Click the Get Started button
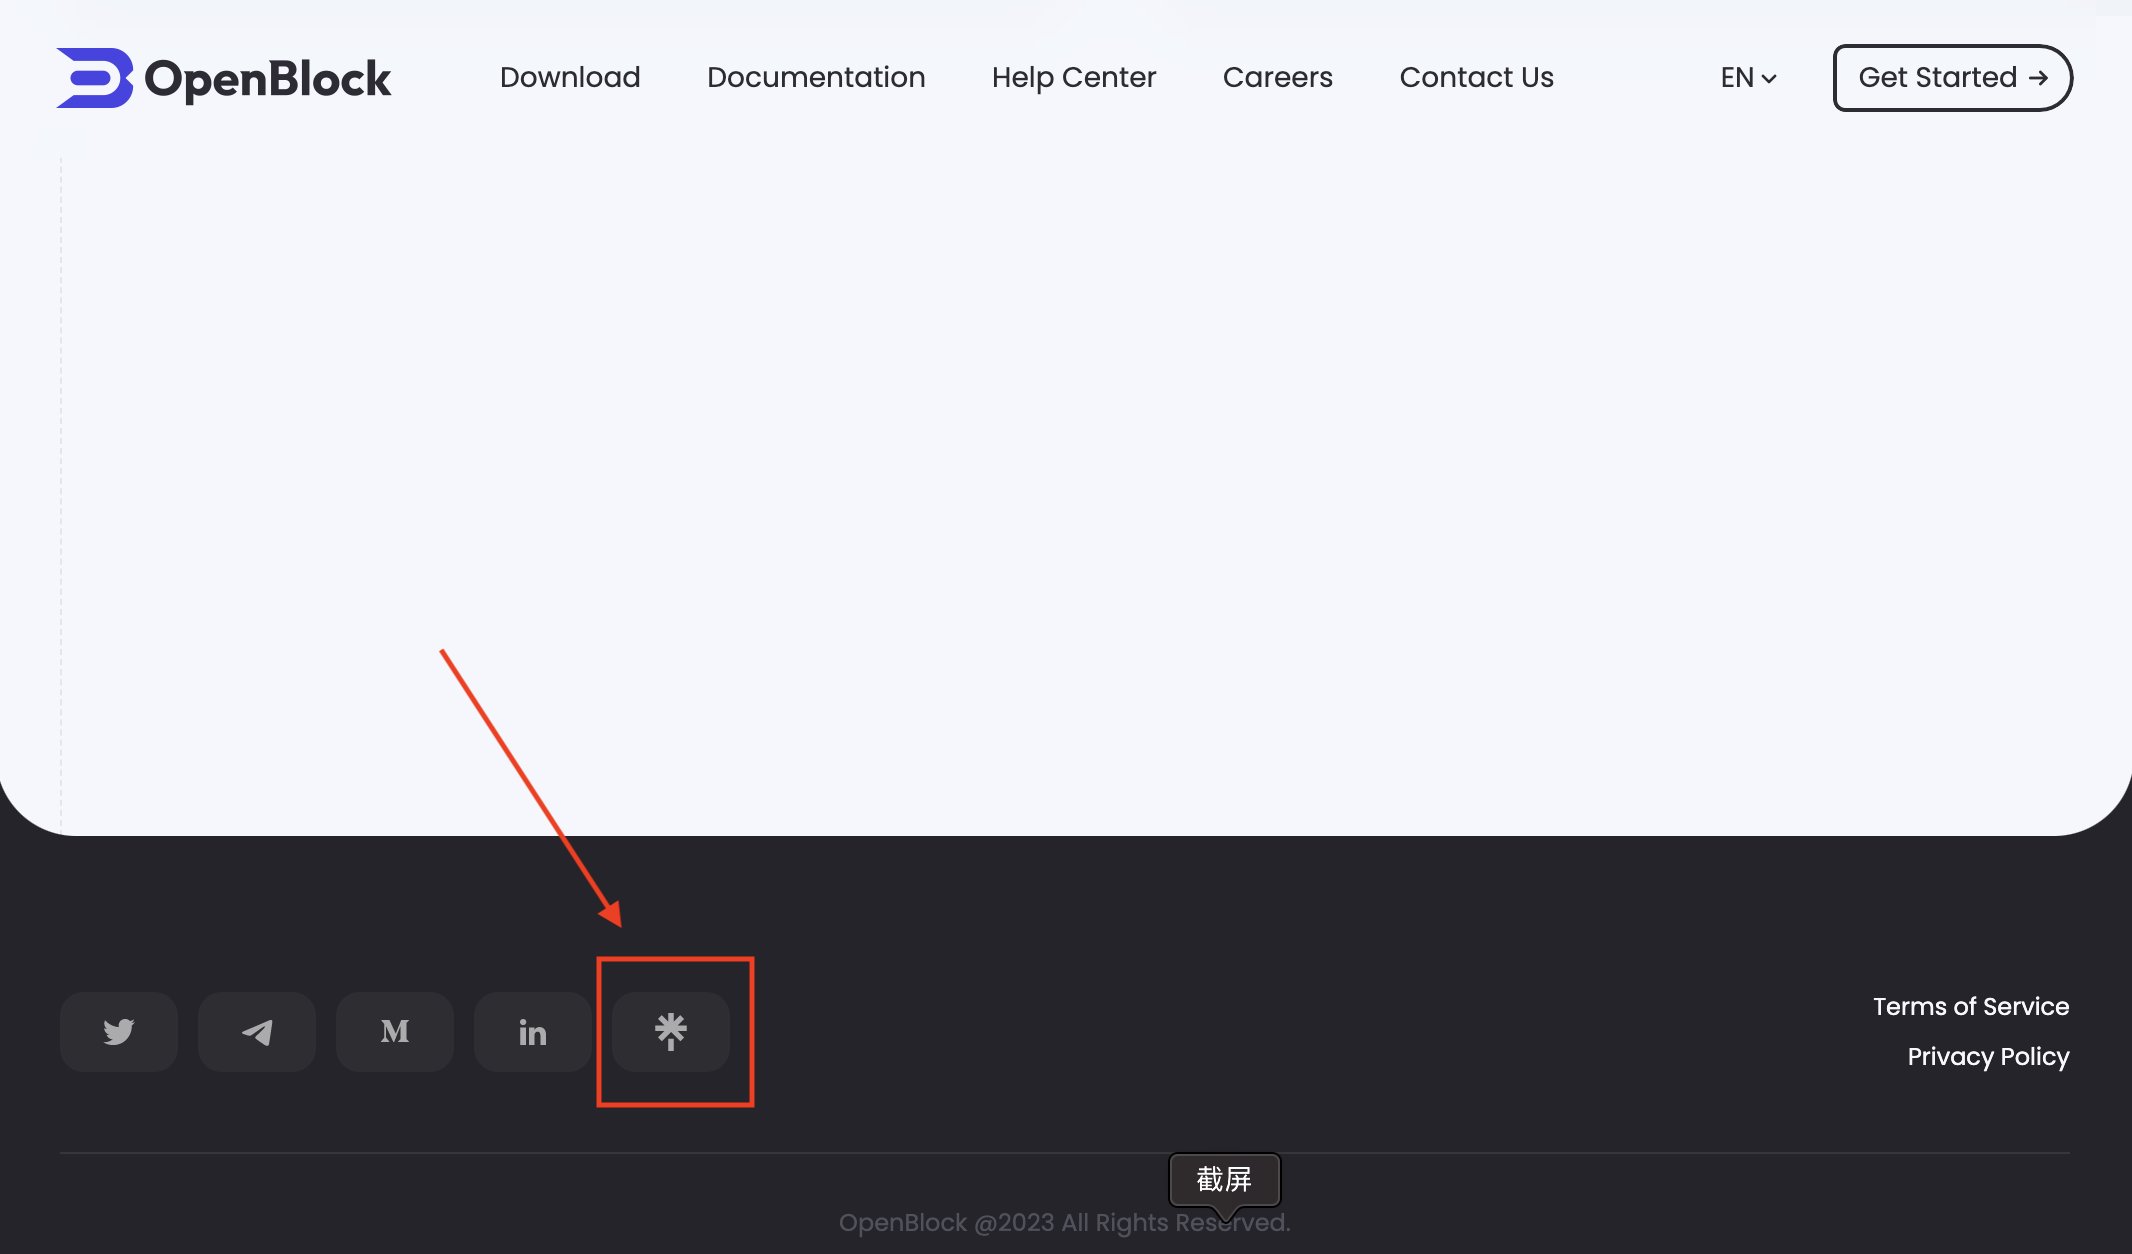The image size is (2132, 1254). [x=1951, y=77]
